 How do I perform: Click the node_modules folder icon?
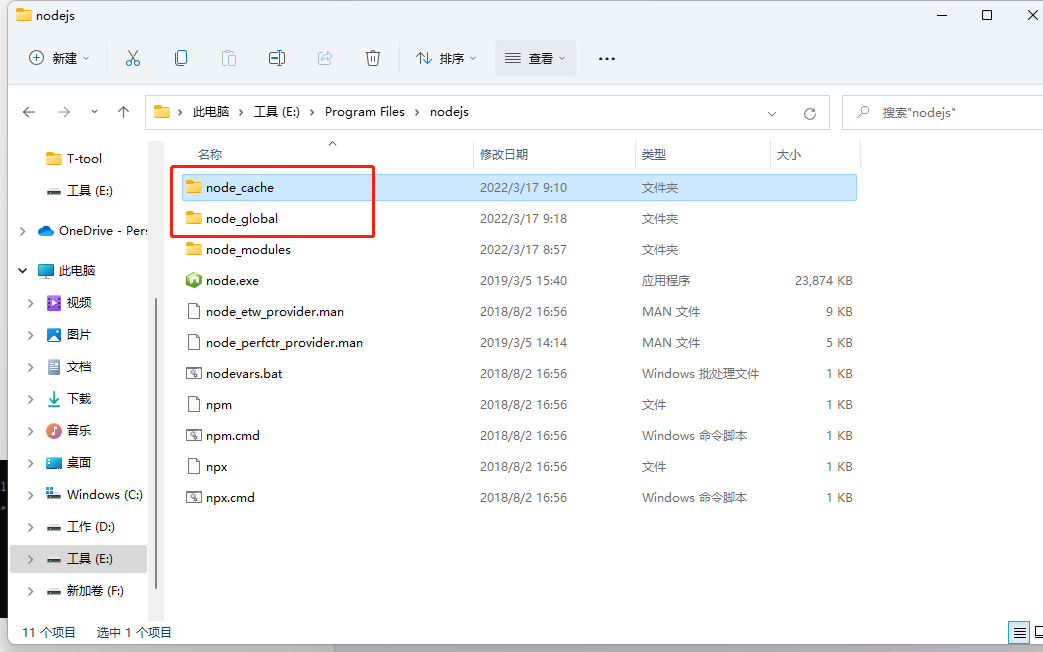point(194,249)
